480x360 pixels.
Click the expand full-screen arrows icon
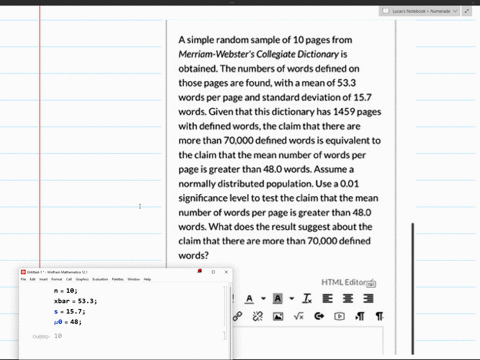(467, 11)
